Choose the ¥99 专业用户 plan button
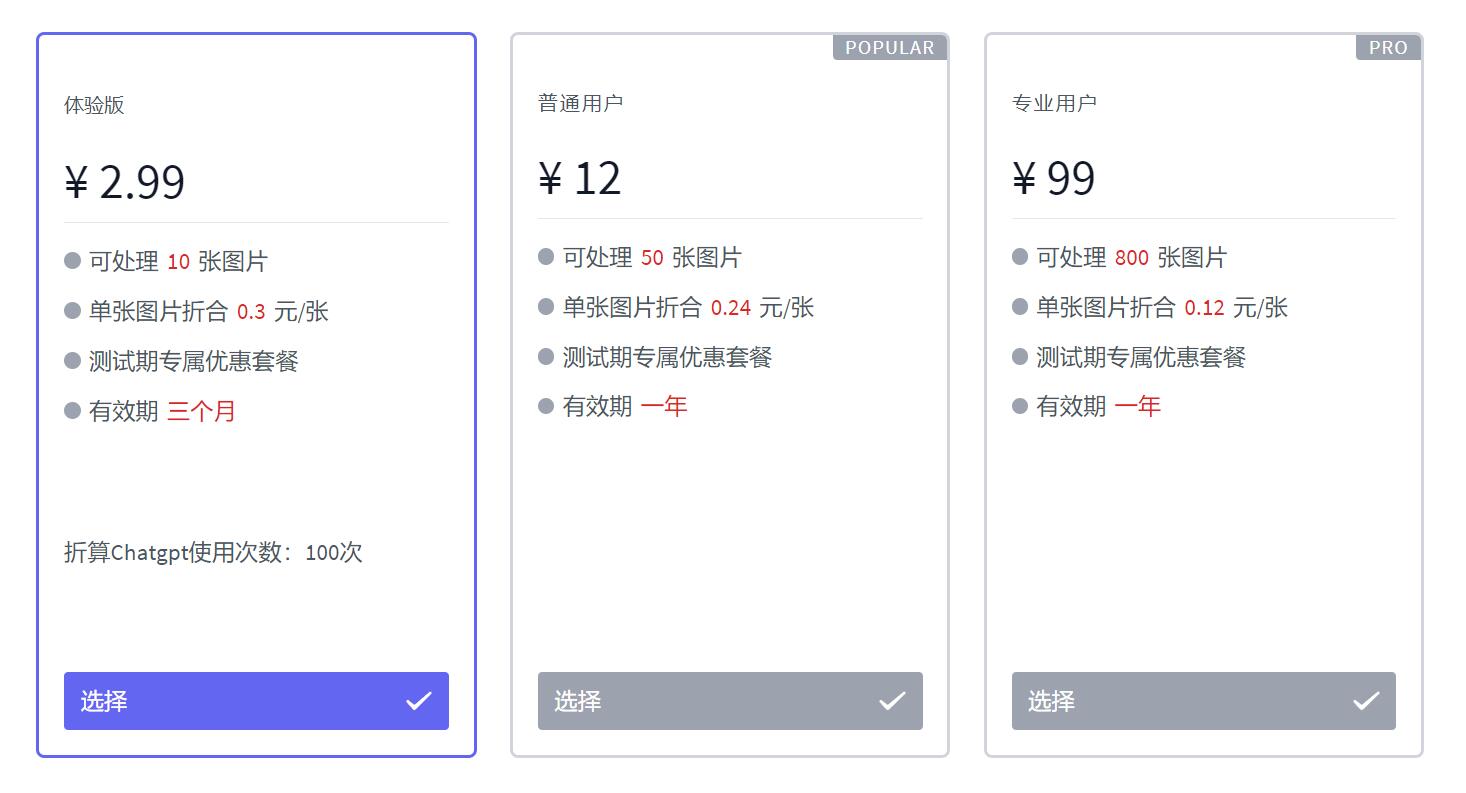 (x=1204, y=701)
